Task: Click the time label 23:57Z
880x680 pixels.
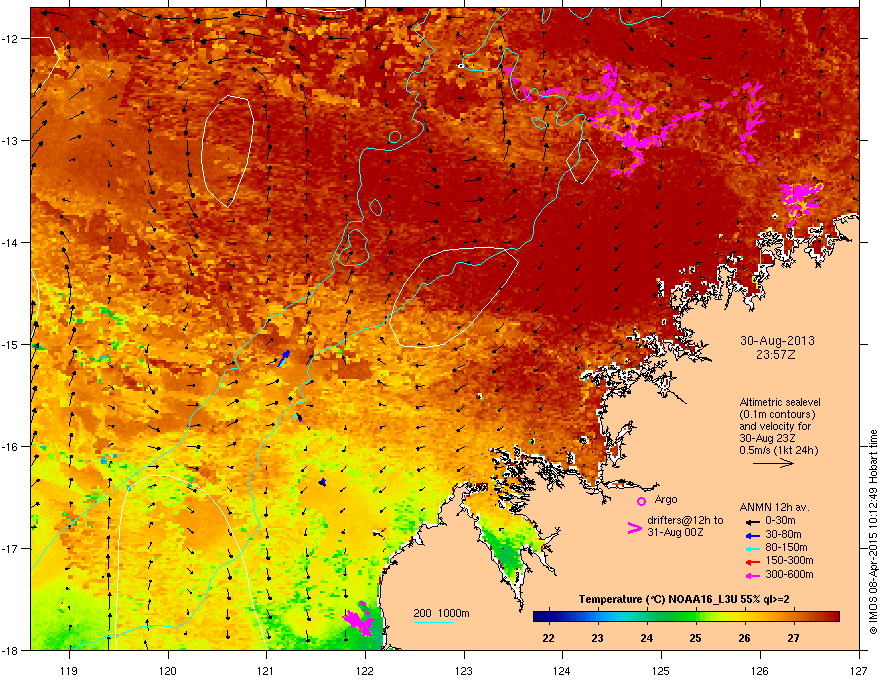Action: coord(776,355)
